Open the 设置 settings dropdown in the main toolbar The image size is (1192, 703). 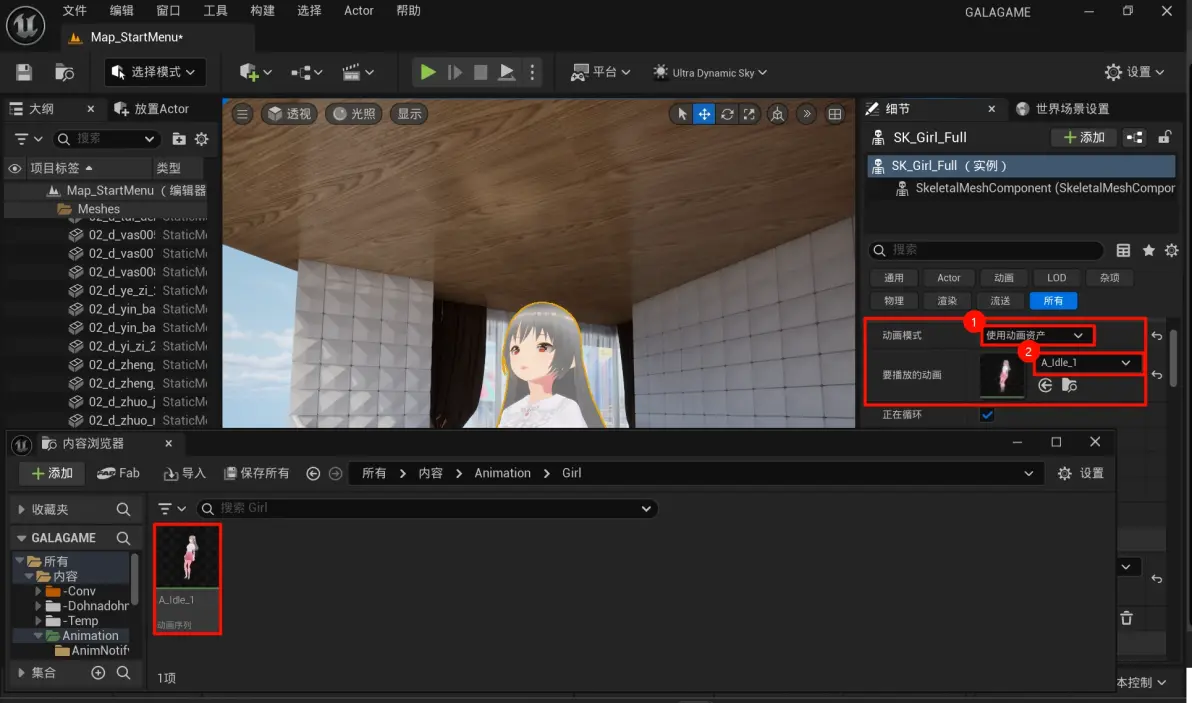[x=1134, y=72]
